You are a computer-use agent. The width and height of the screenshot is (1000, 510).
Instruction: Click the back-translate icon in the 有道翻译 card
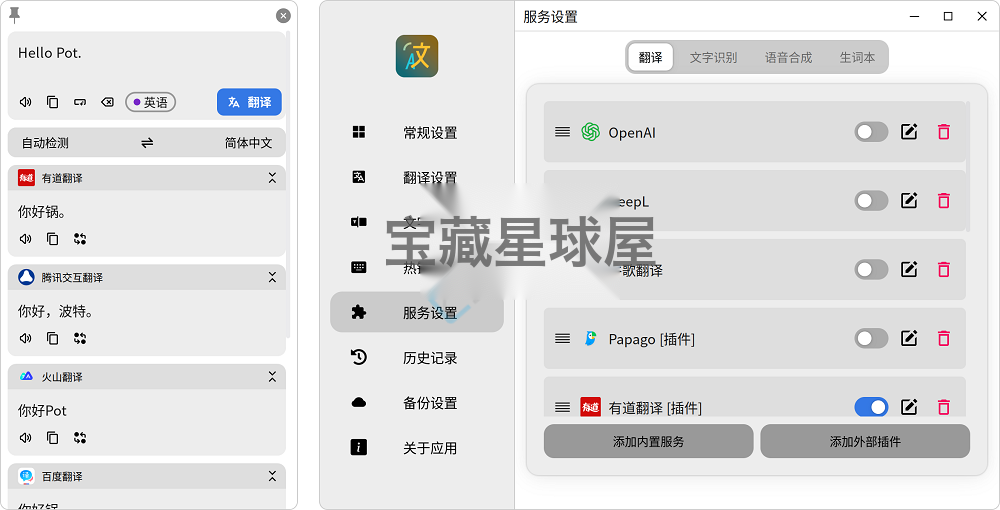[x=80, y=239]
